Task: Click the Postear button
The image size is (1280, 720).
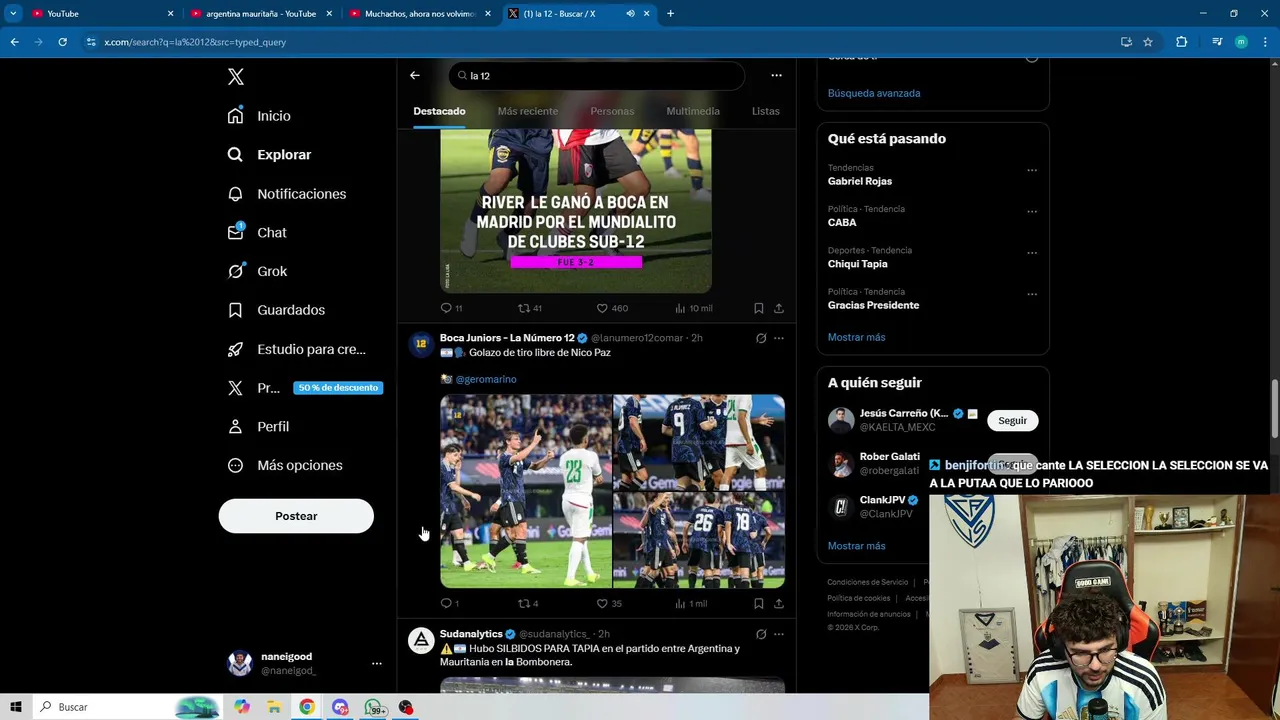Action: point(296,516)
